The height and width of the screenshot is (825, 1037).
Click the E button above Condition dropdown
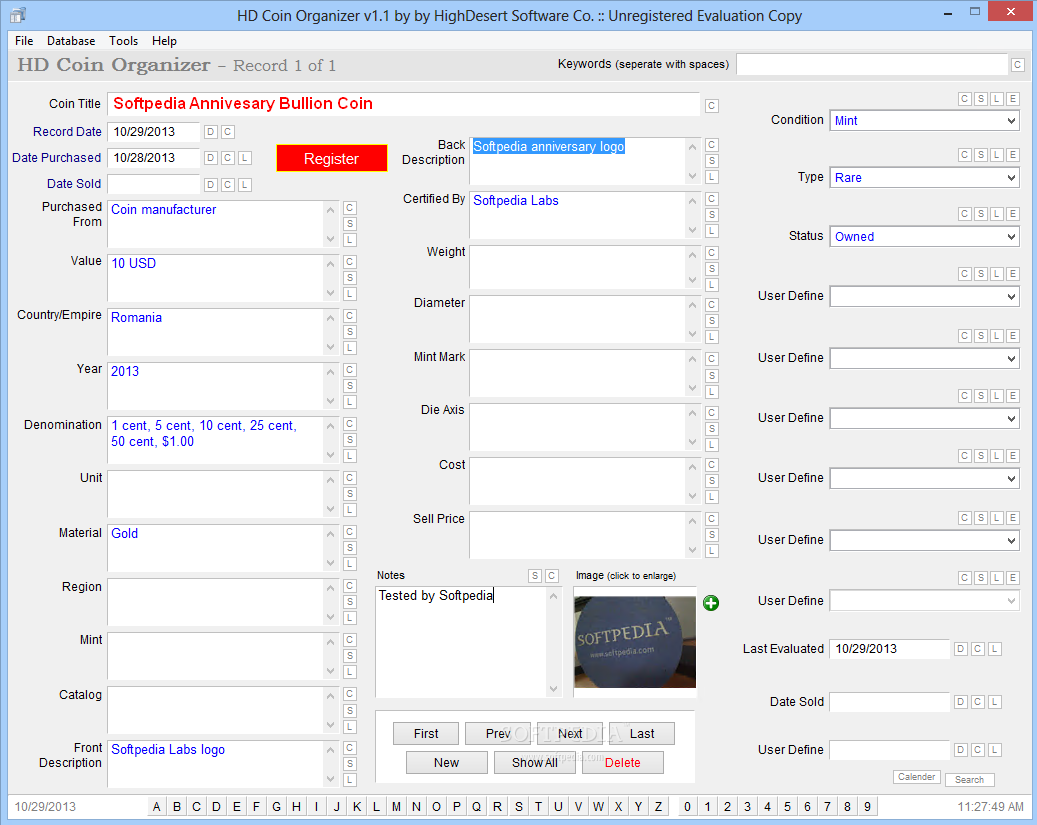[1013, 99]
